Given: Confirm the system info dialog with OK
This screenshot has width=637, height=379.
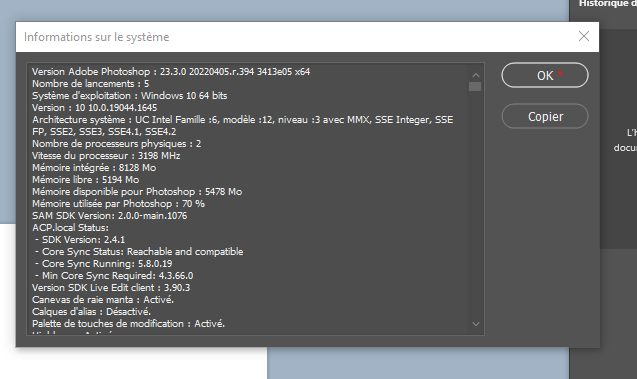Looking at the screenshot, I should (545, 75).
